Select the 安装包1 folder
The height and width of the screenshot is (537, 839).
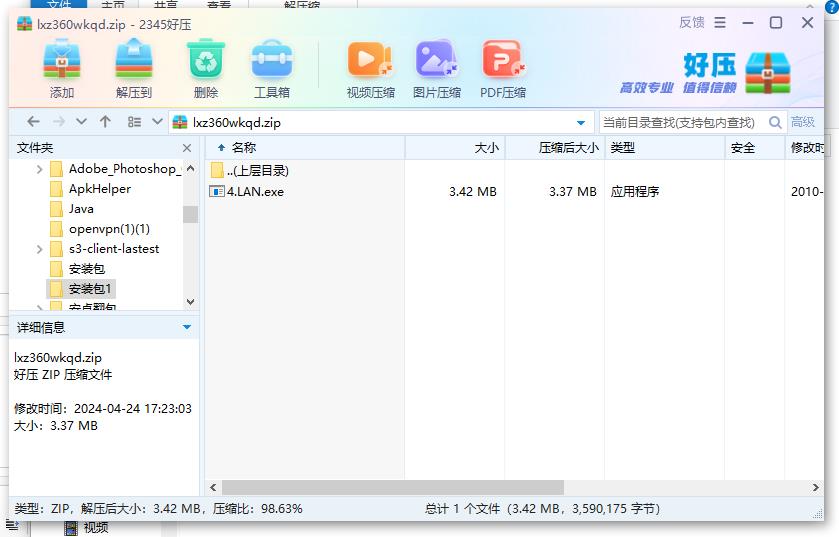pos(80,289)
